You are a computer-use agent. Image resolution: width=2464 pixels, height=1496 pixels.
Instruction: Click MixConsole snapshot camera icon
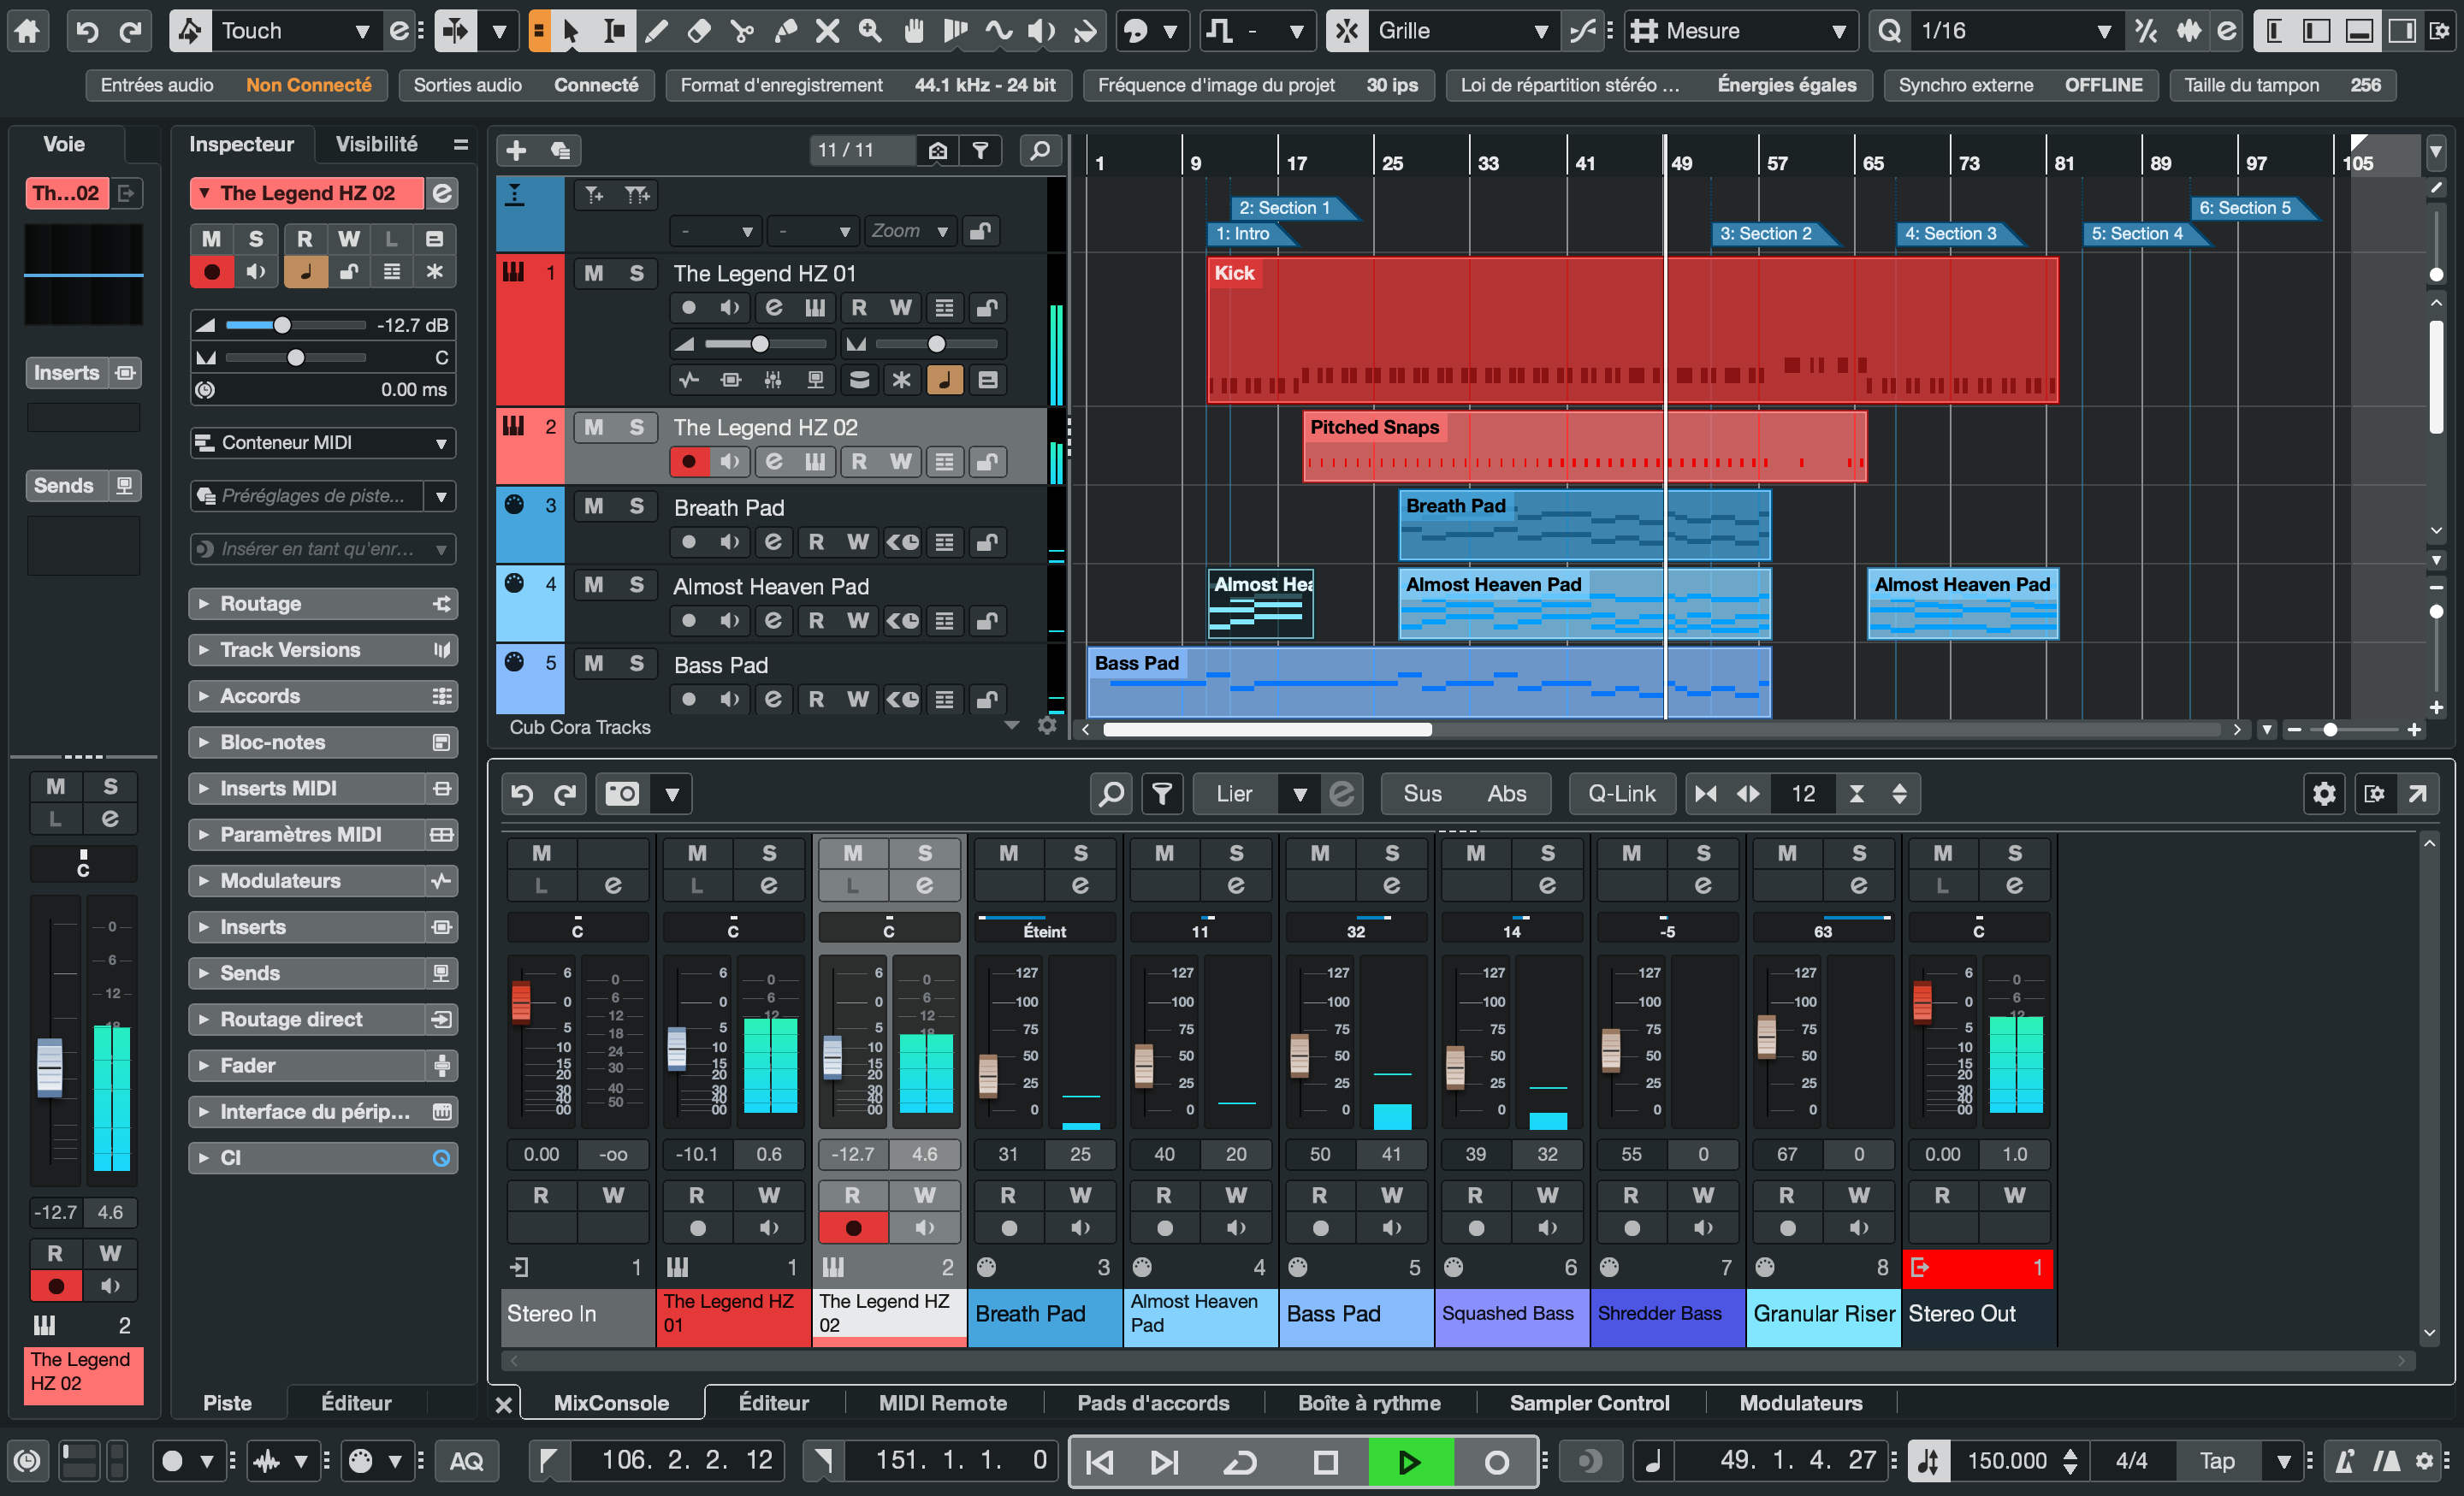tap(622, 794)
